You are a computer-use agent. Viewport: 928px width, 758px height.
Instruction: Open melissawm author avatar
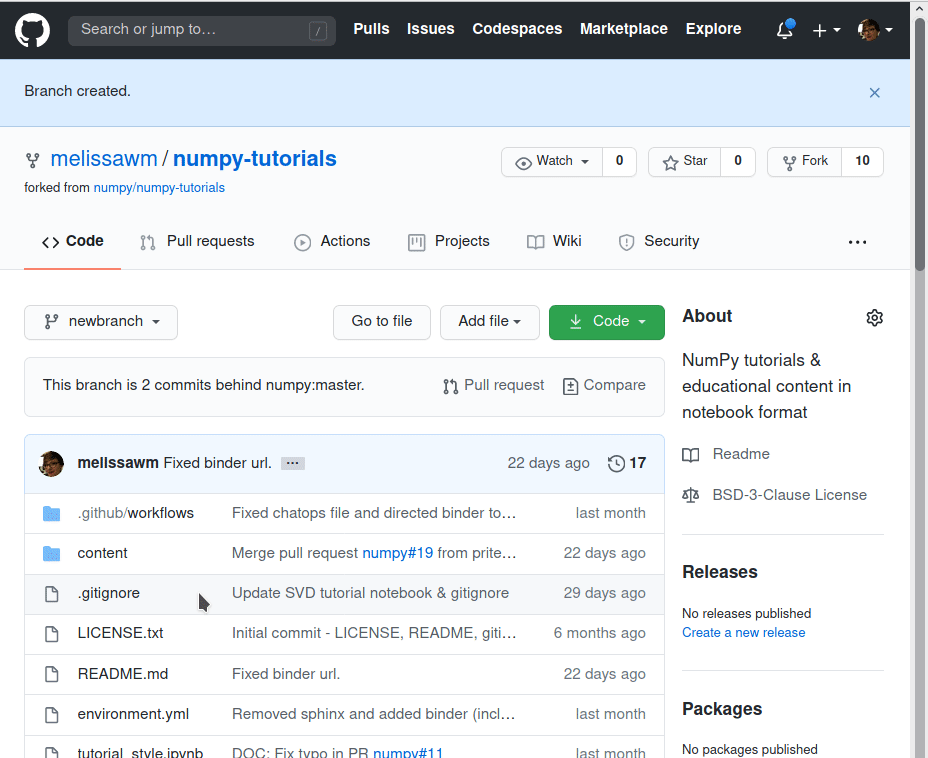coord(52,463)
